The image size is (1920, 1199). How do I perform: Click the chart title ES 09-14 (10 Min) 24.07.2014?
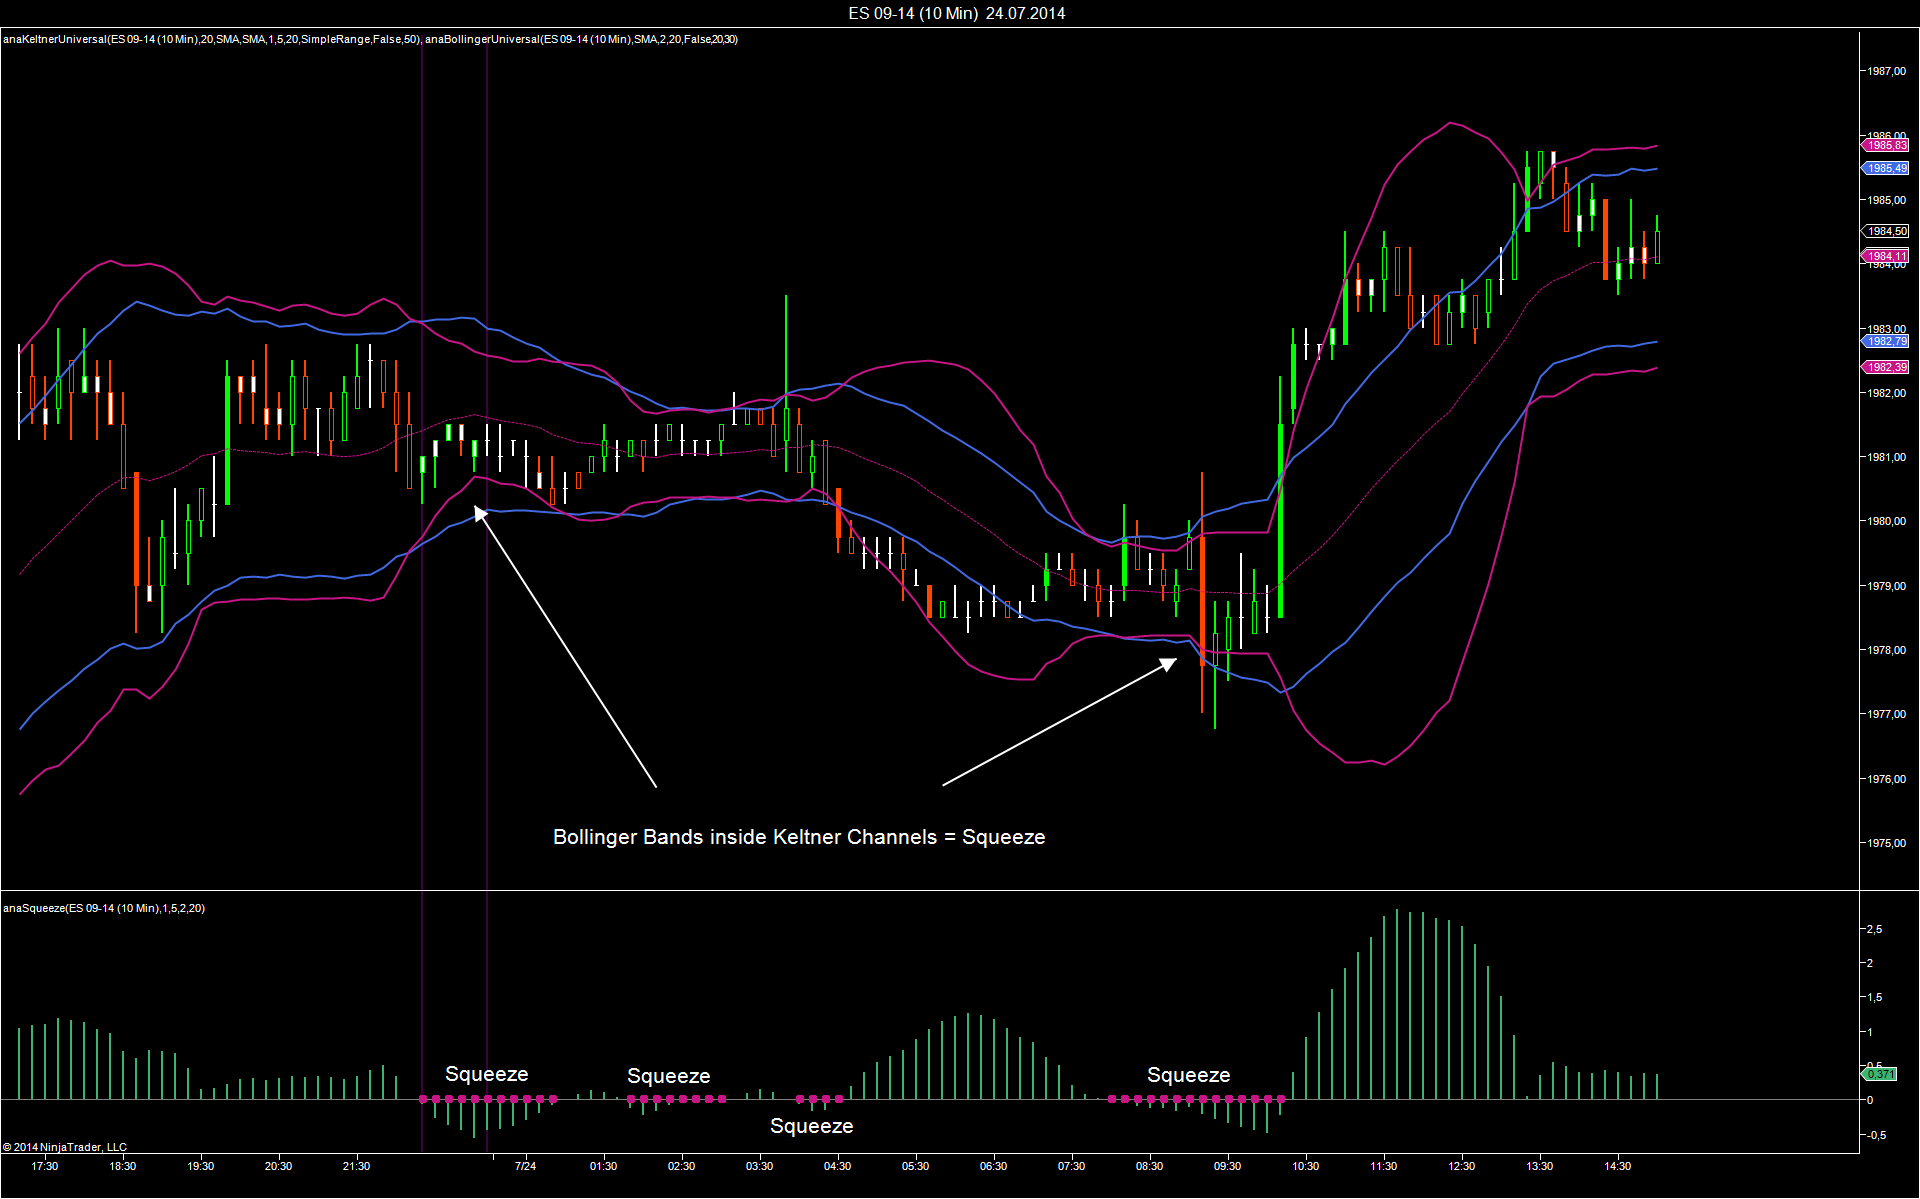(x=957, y=13)
